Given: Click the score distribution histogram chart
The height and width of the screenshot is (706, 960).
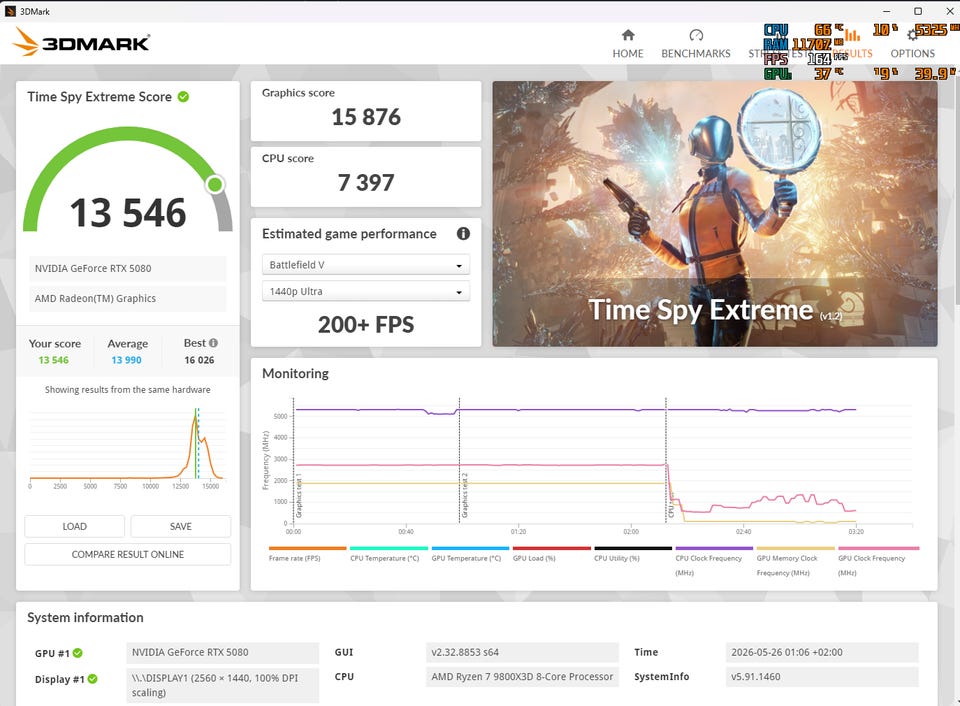Looking at the screenshot, I should [127, 448].
